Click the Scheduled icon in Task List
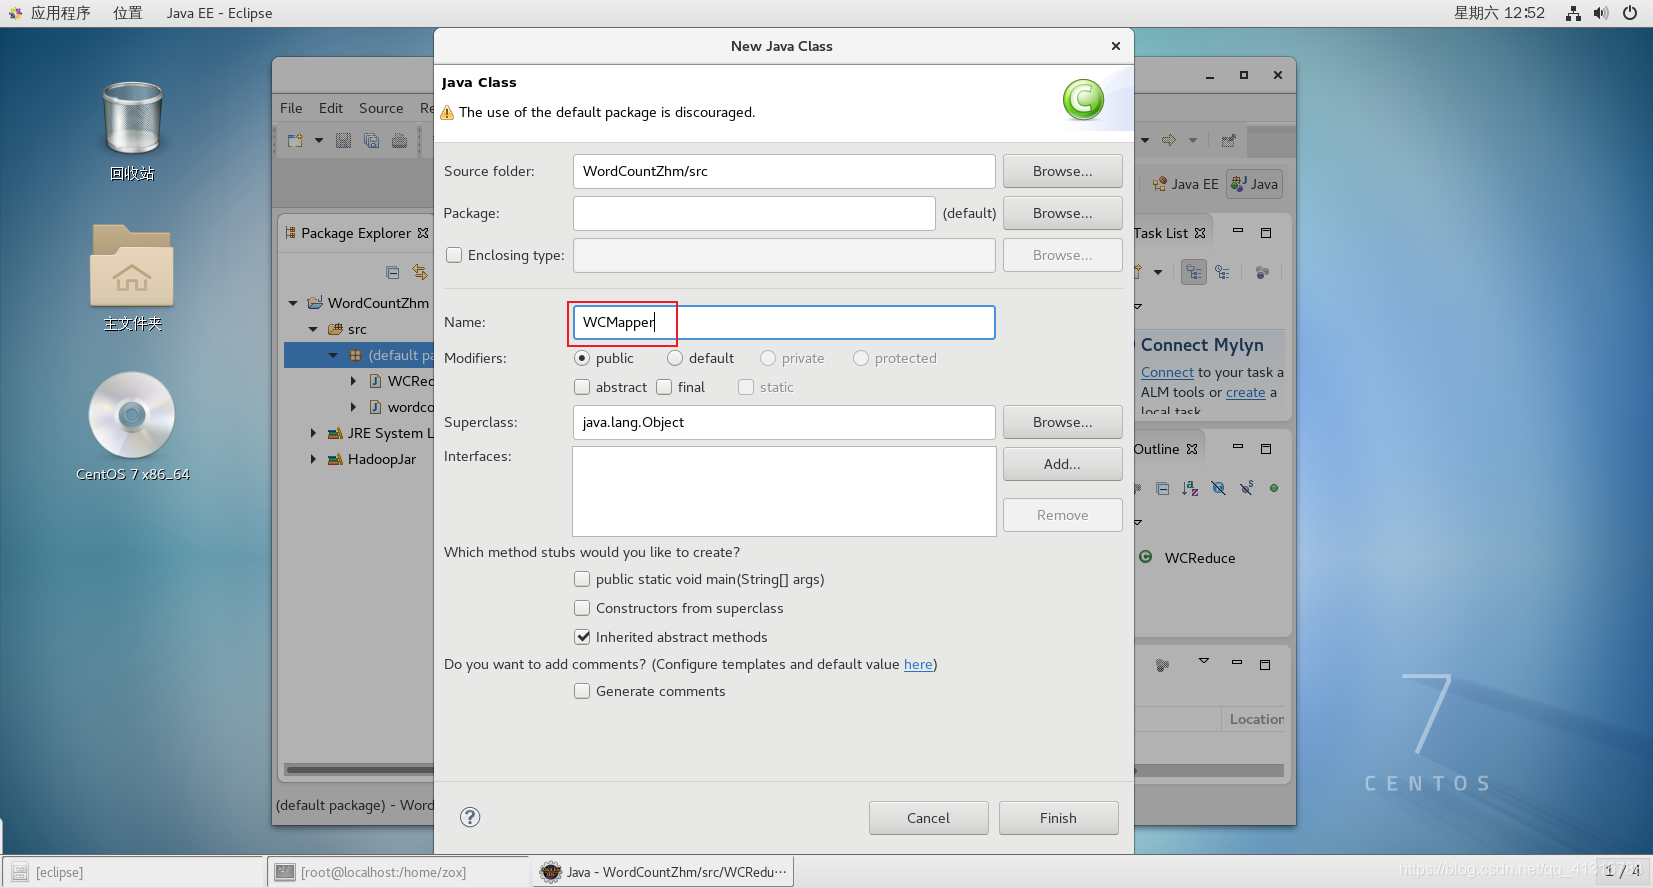Viewport: 1653px width, 888px height. pyautogui.click(x=1222, y=272)
